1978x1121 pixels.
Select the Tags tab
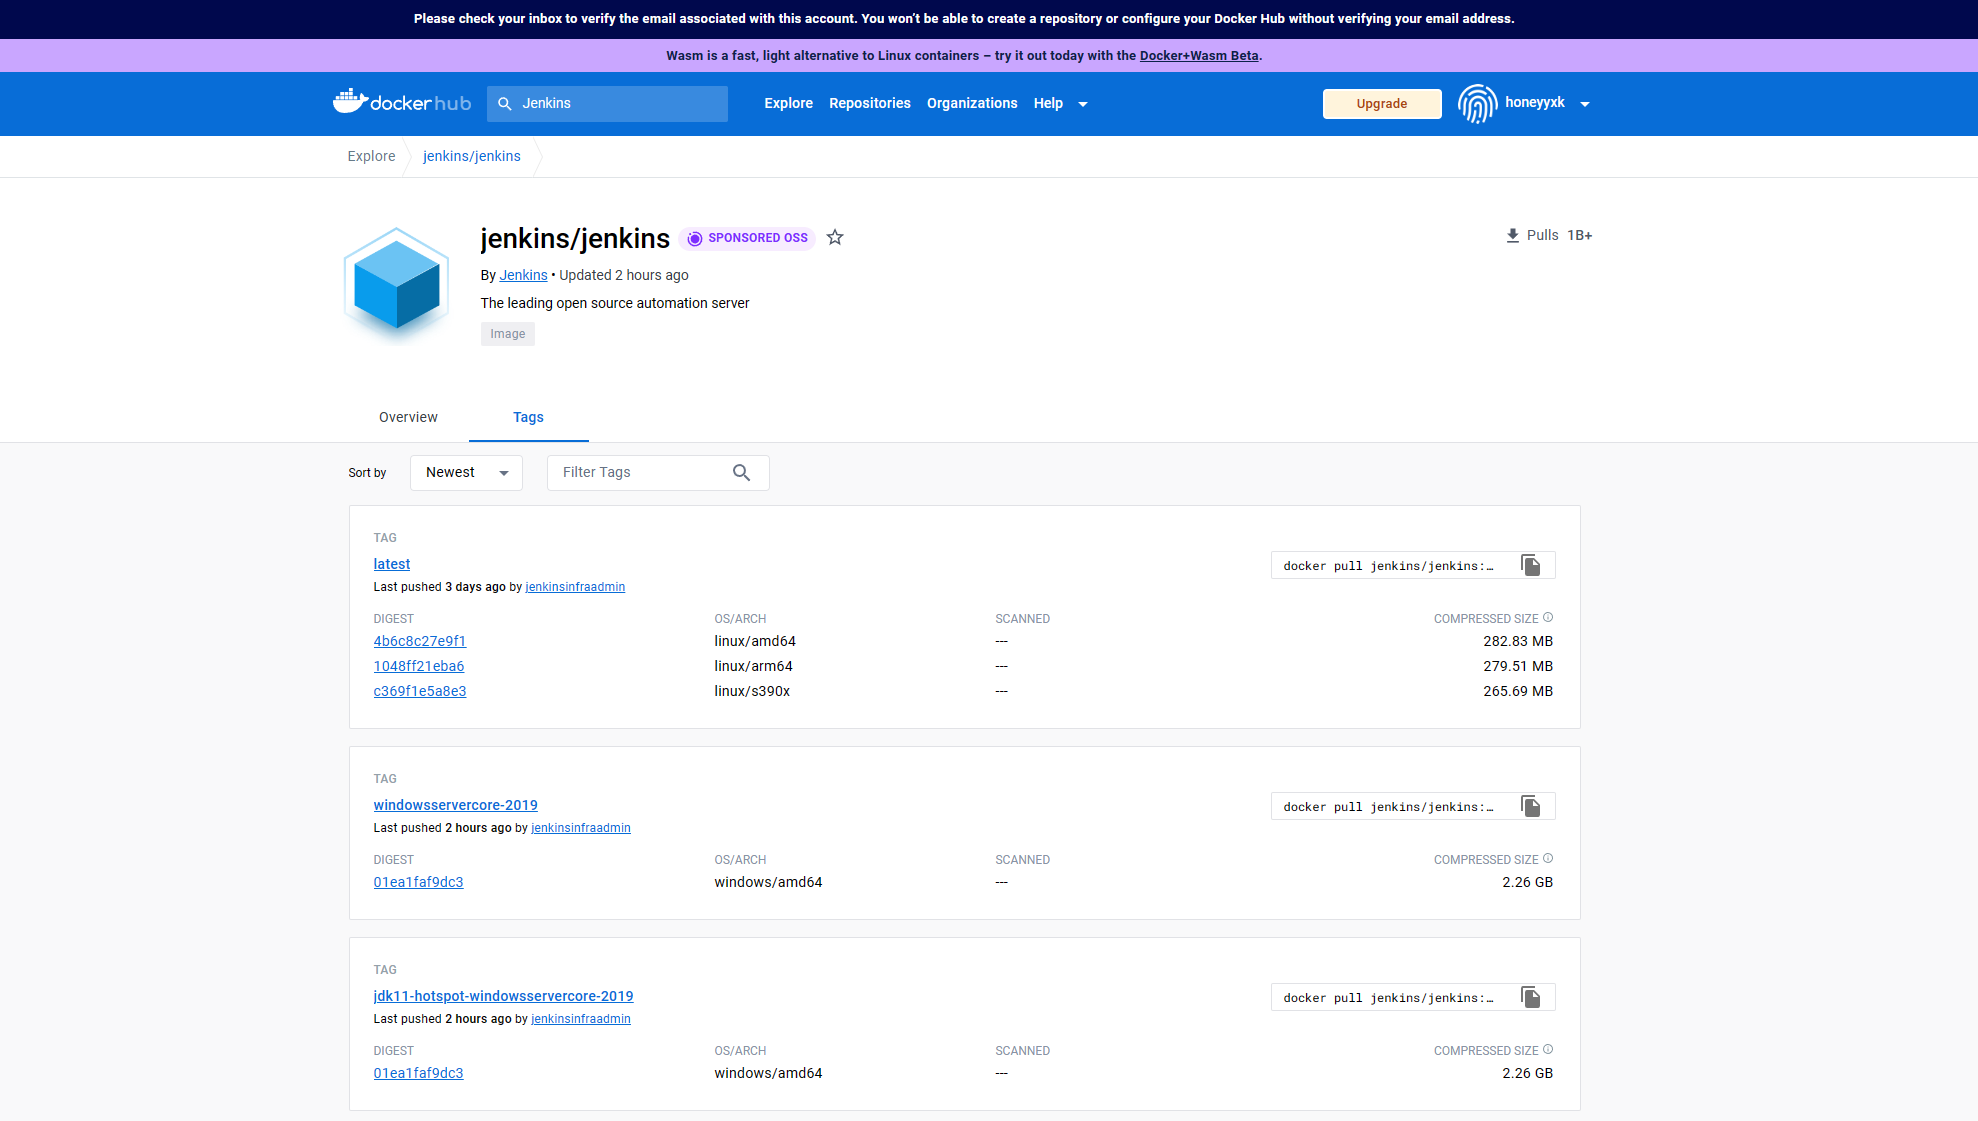point(528,417)
